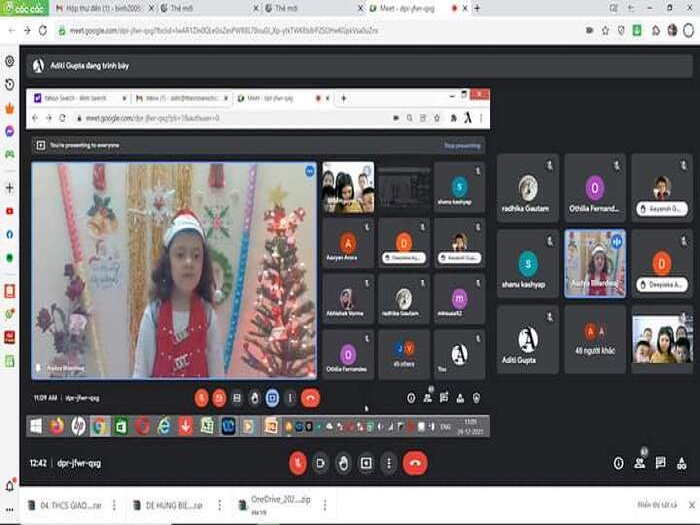
Task: Add a new sidebar shortcut with plus
Action: click(9, 188)
